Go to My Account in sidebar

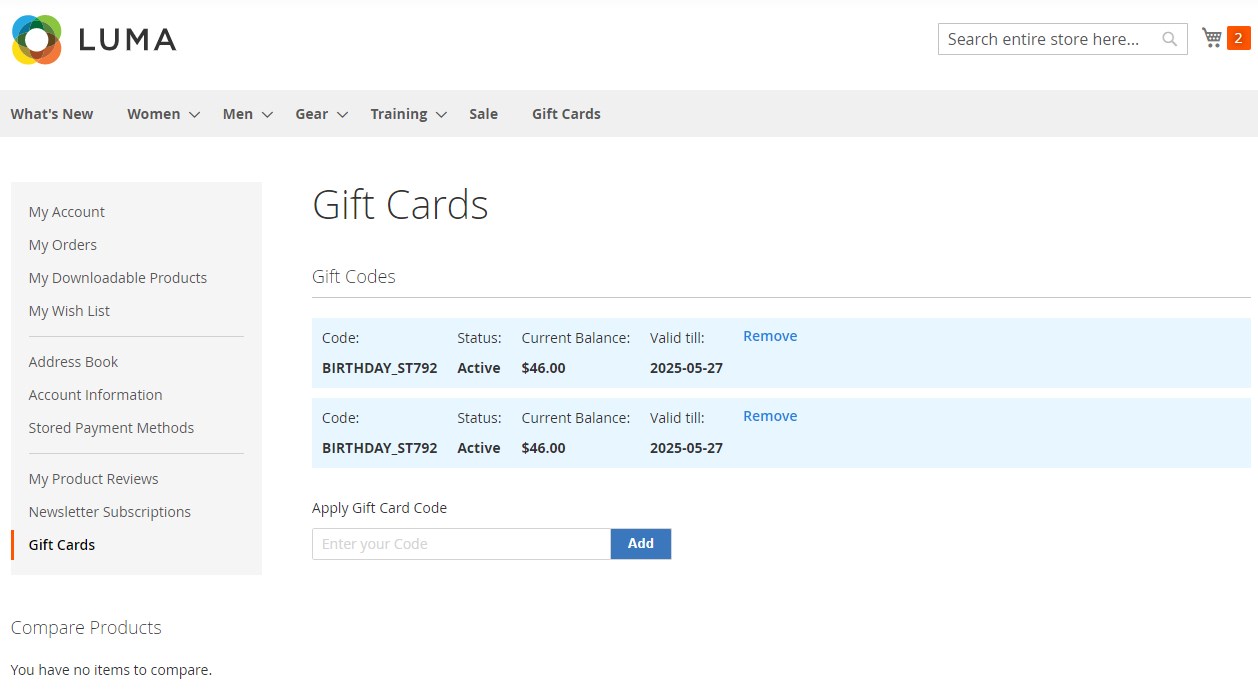(x=67, y=212)
